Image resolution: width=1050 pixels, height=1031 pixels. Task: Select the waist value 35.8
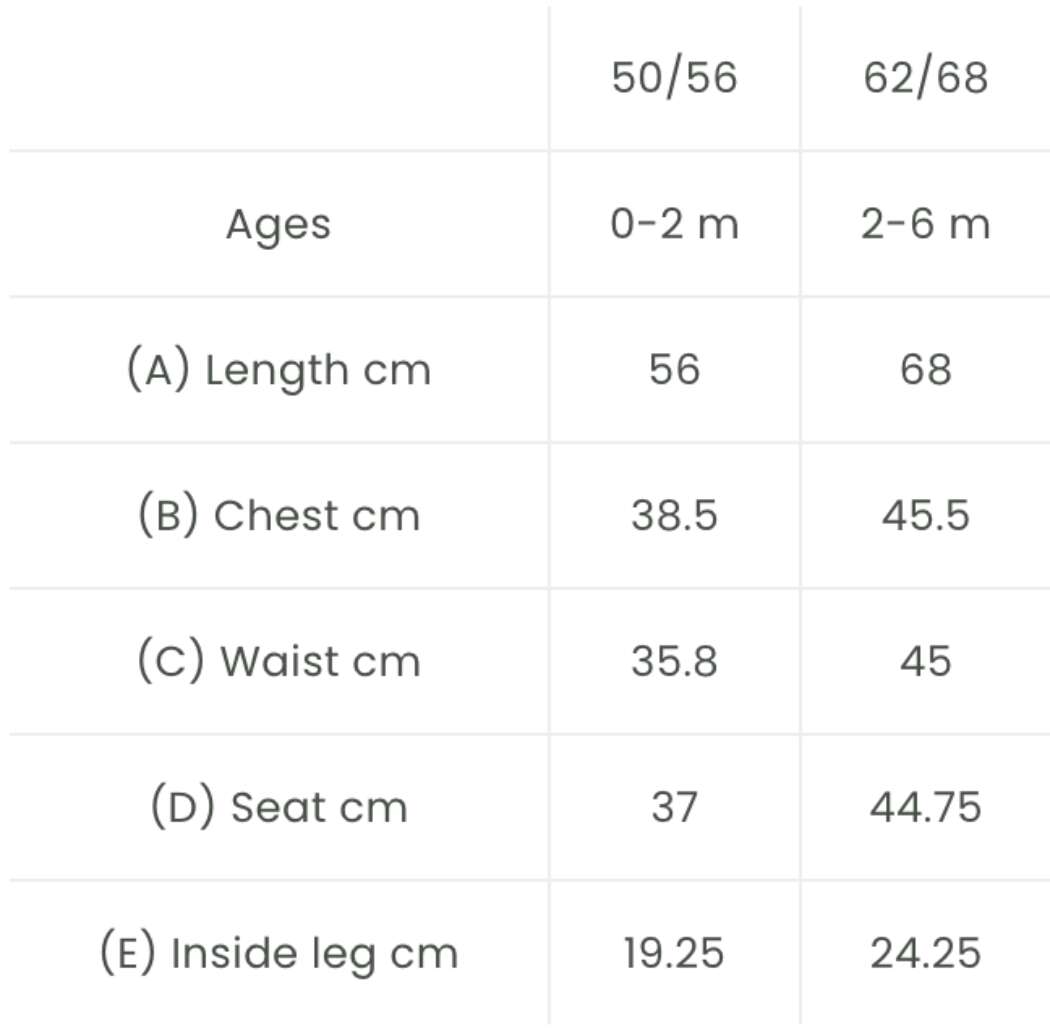pyautogui.click(x=674, y=661)
